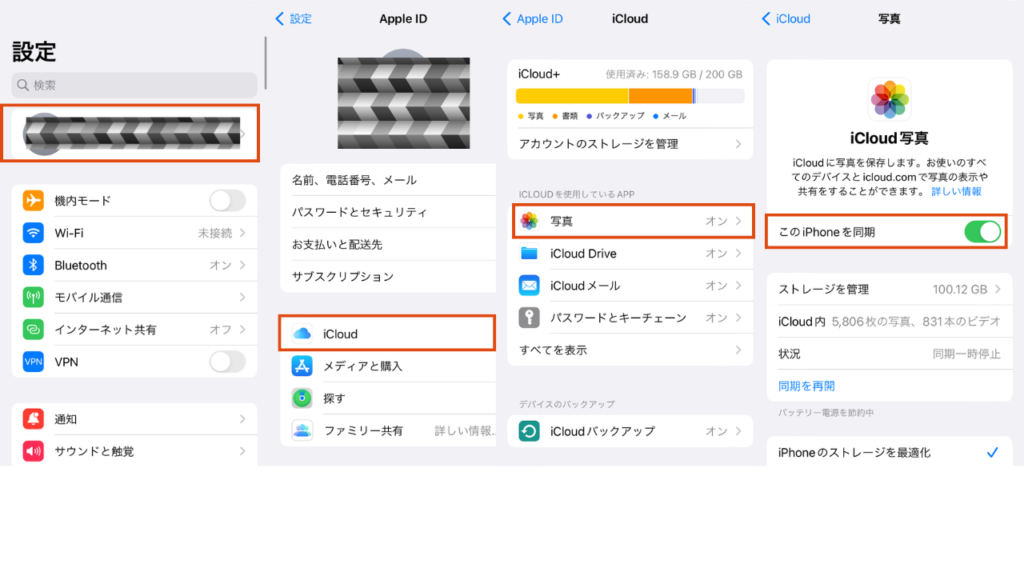Tap the App Store icon beside メディアと購入

tap(302, 366)
